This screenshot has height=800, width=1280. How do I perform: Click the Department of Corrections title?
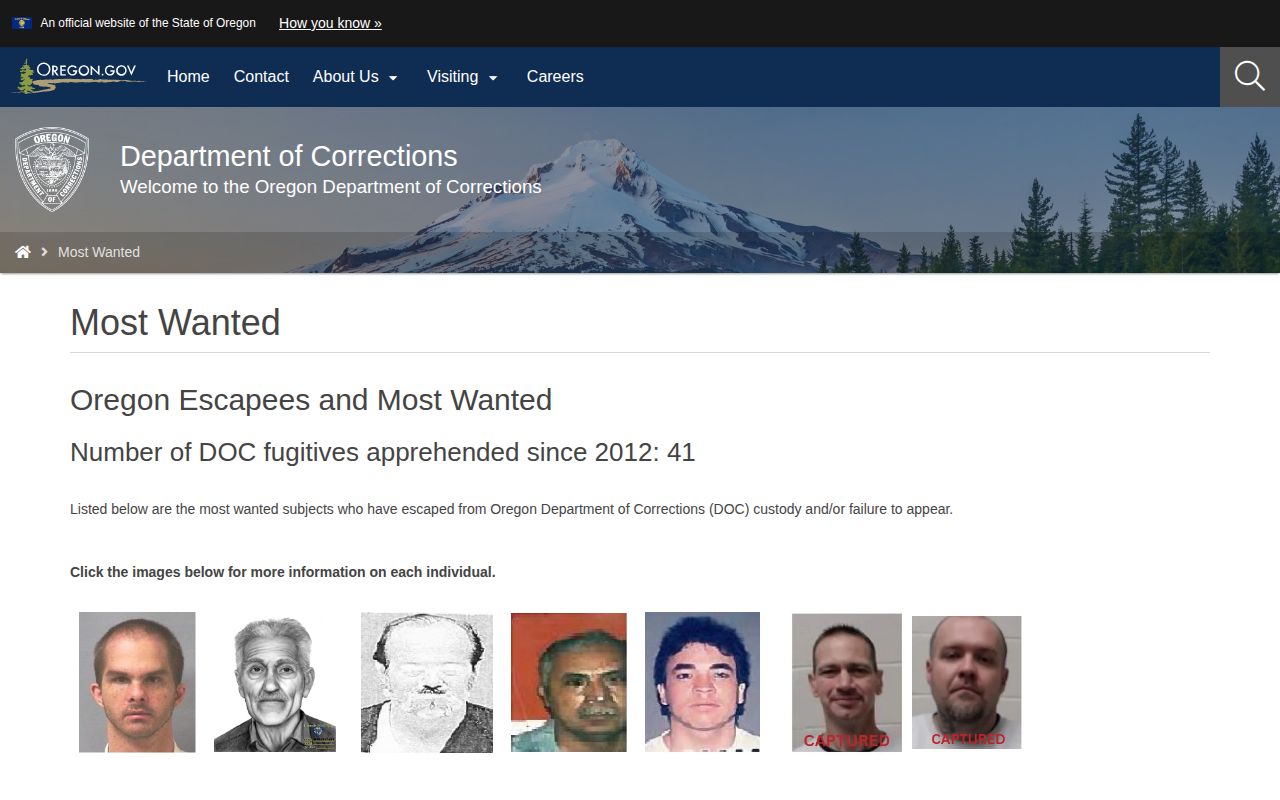click(289, 156)
